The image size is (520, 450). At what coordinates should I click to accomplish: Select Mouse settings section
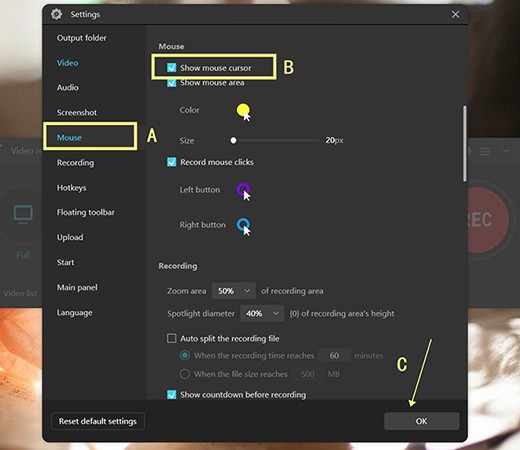pyautogui.click(x=69, y=137)
